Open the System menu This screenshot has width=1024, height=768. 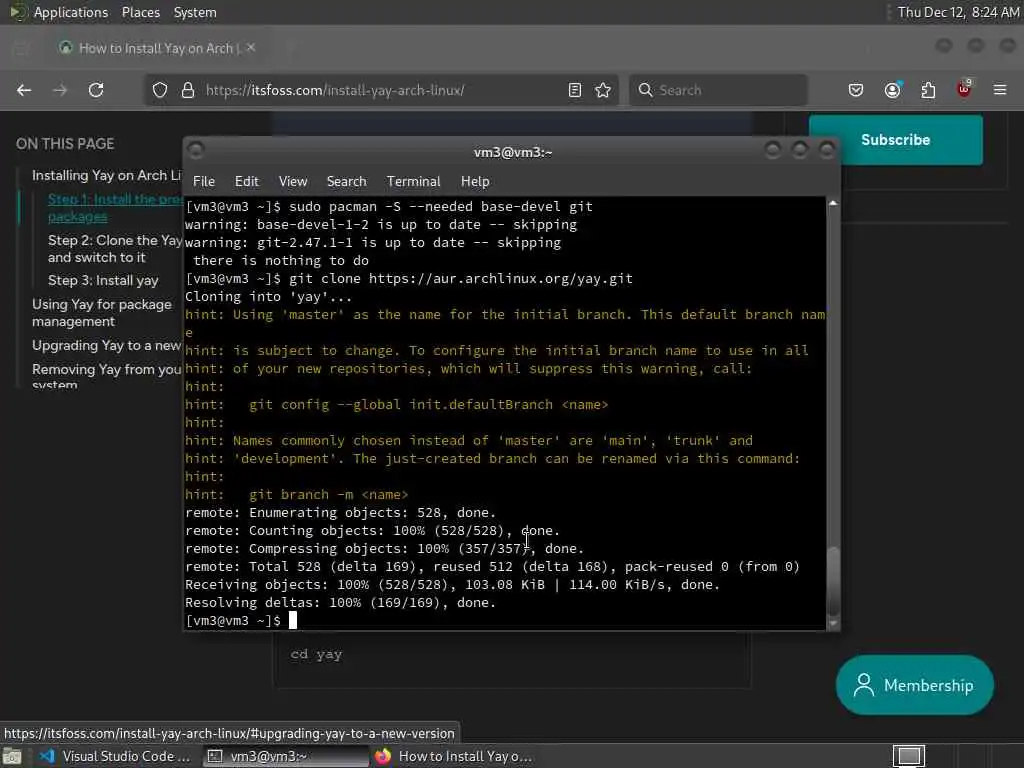coord(195,12)
